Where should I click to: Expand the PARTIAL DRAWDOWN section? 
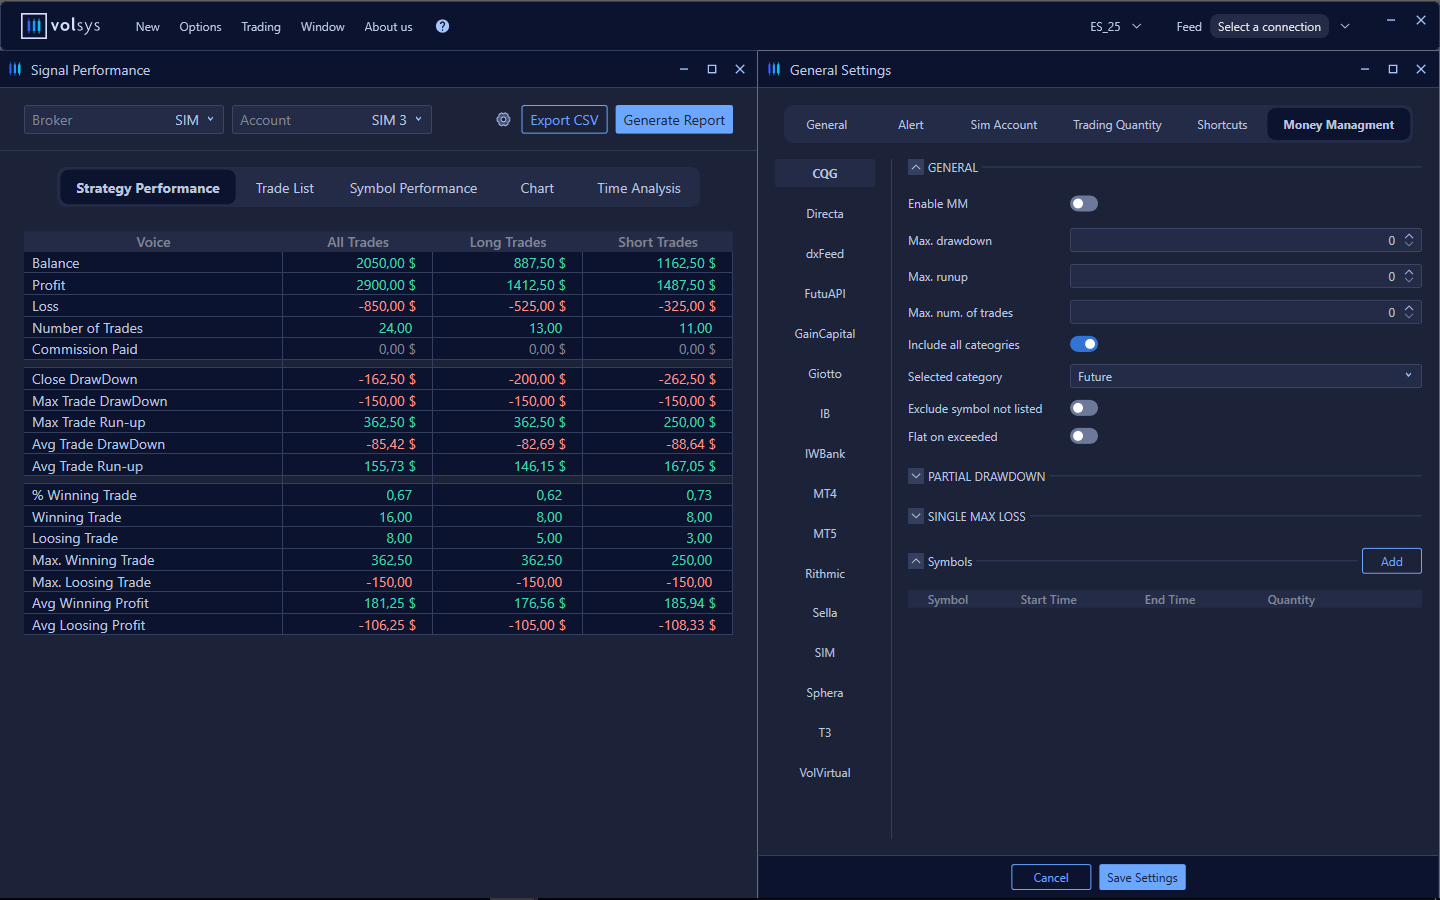[916, 477]
